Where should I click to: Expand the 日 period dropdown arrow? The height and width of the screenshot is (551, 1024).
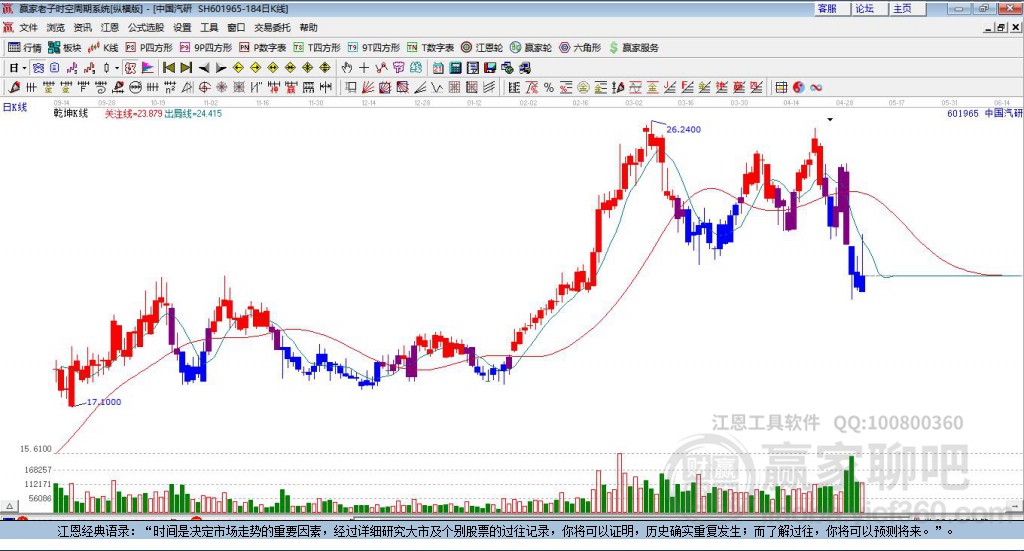coord(24,68)
